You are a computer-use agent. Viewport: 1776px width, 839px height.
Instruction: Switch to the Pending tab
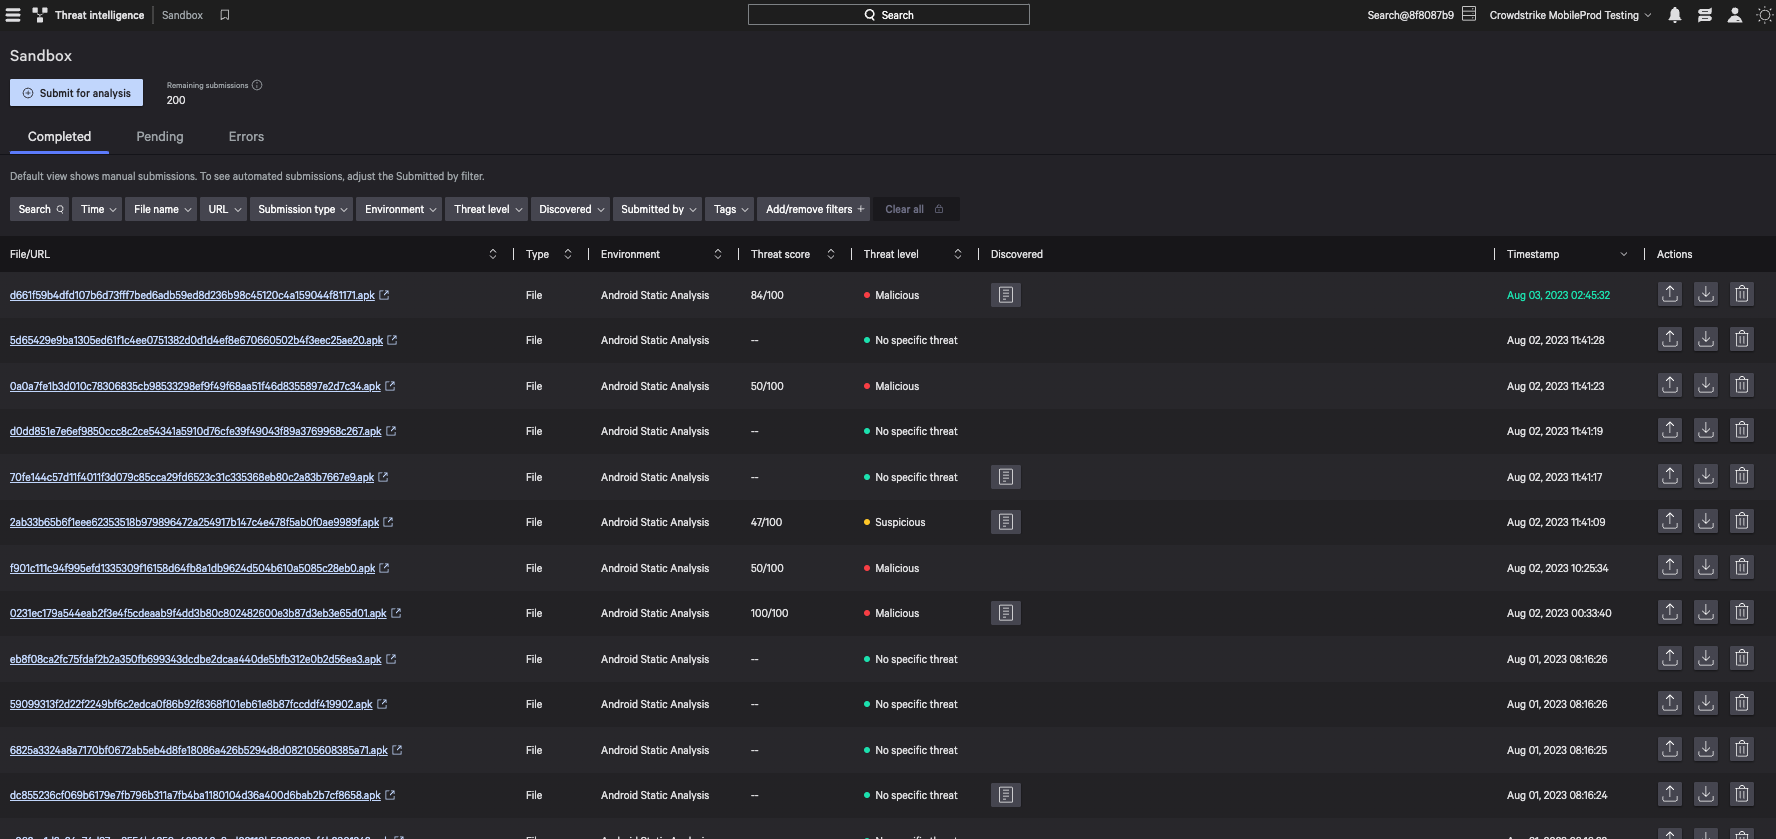tap(160, 137)
